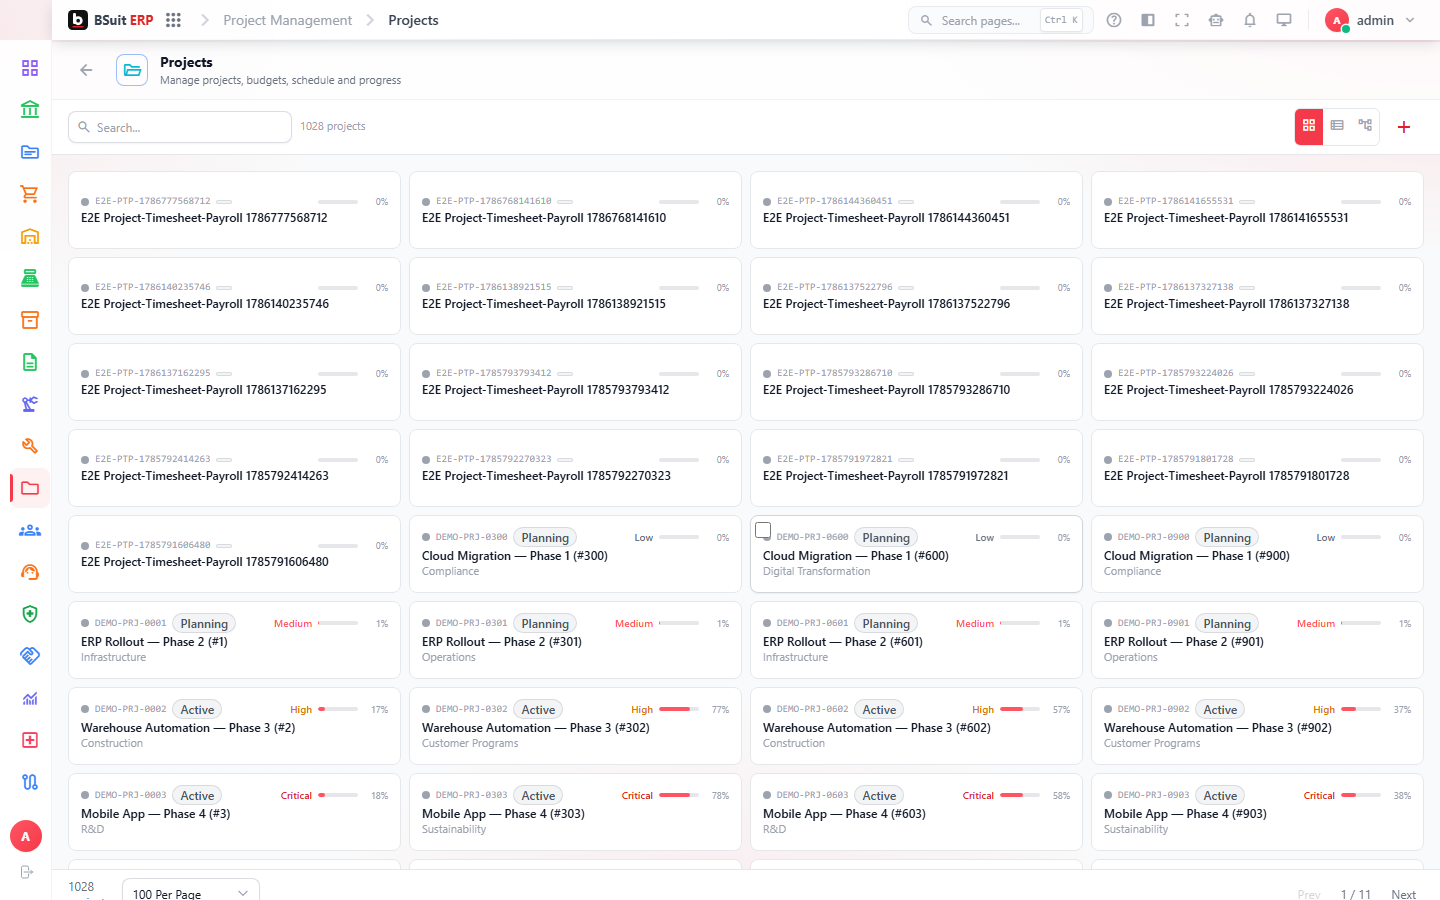Click the orange archive box sidebar icon
The width and height of the screenshot is (1440, 900).
coord(30,320)
